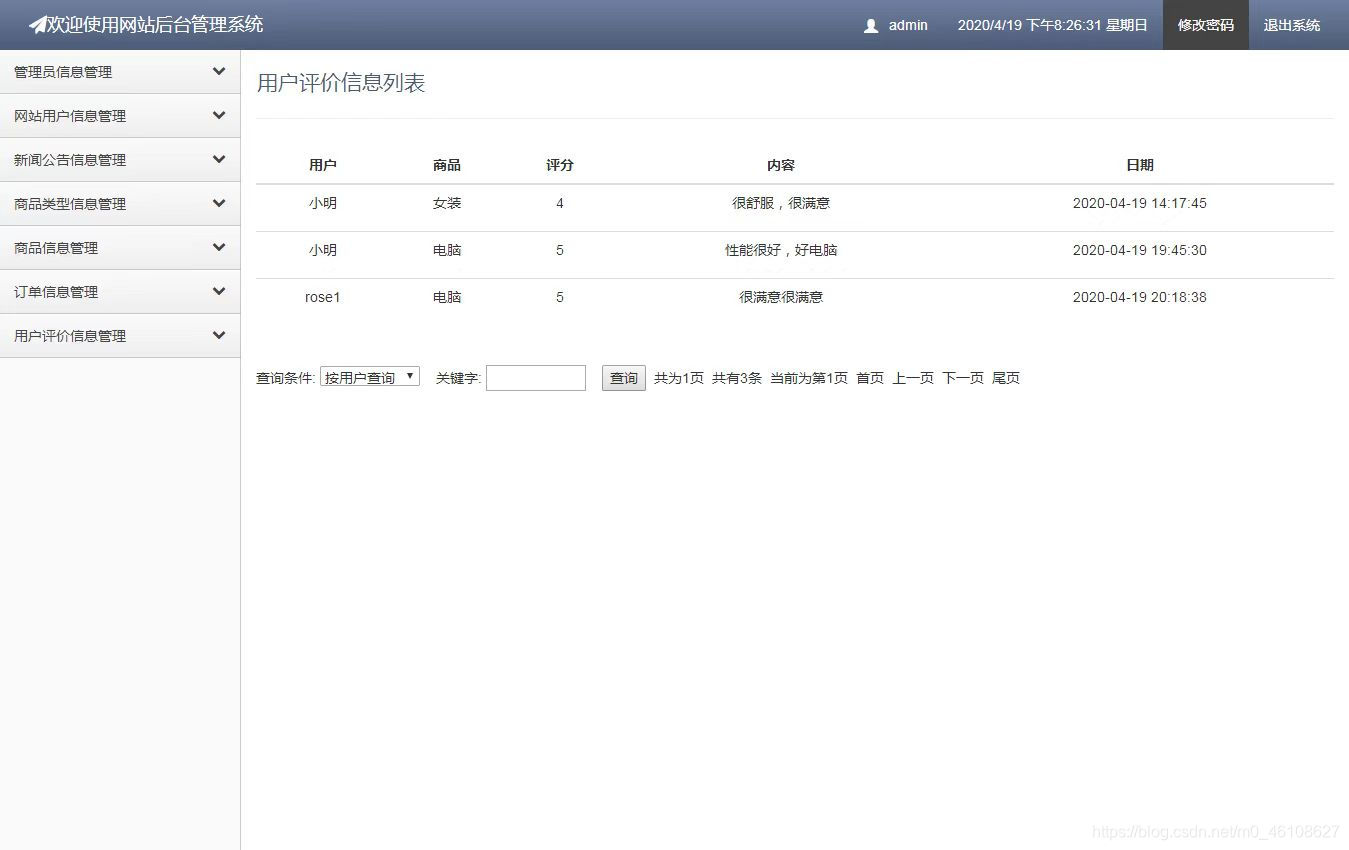
Task: Click 共为1页 total pages text
Action: [x=679, y=378]
